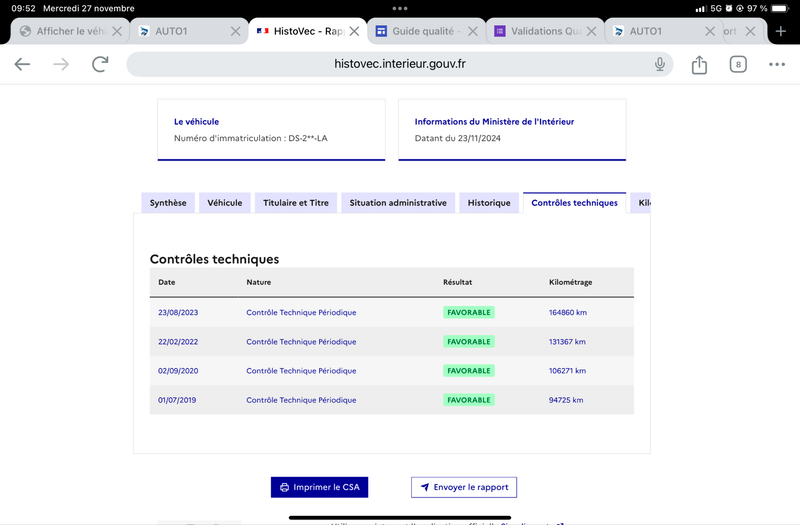
Task: Close the Guide qualité tab
Action: (472, 31)
